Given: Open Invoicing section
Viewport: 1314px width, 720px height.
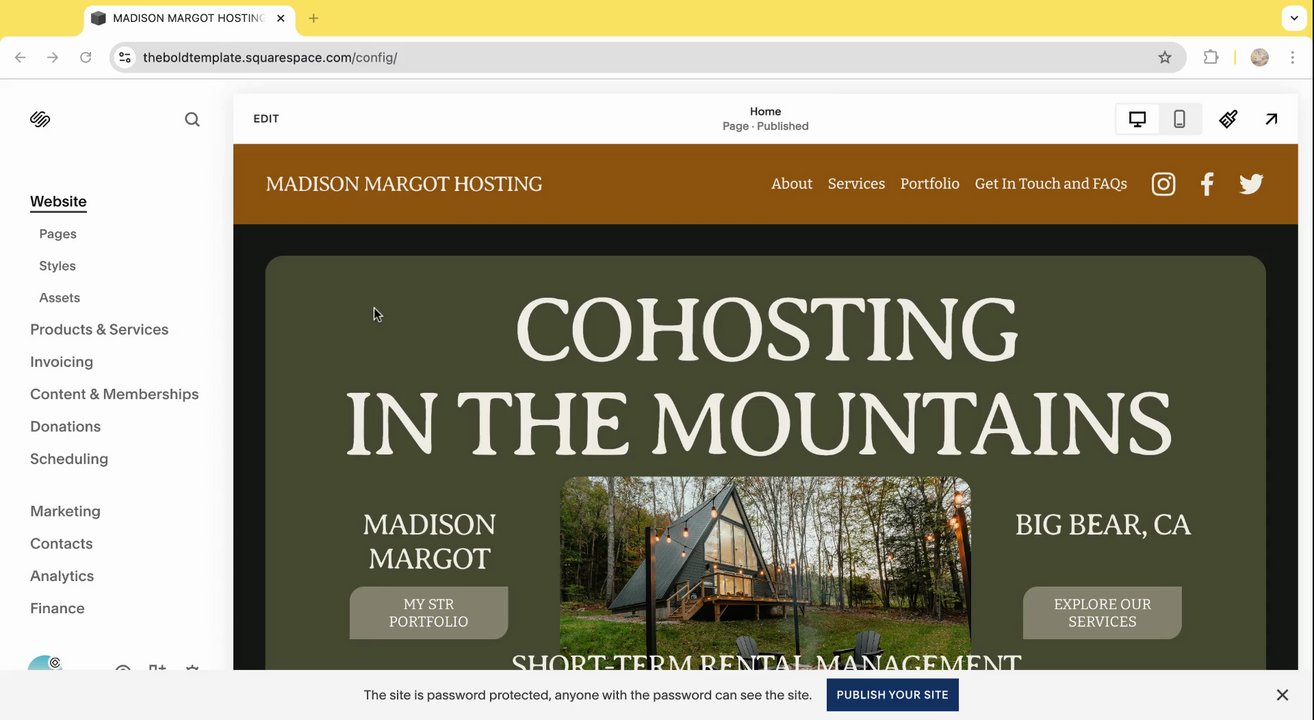Looking at the screenshot, I should pos(61,362).
